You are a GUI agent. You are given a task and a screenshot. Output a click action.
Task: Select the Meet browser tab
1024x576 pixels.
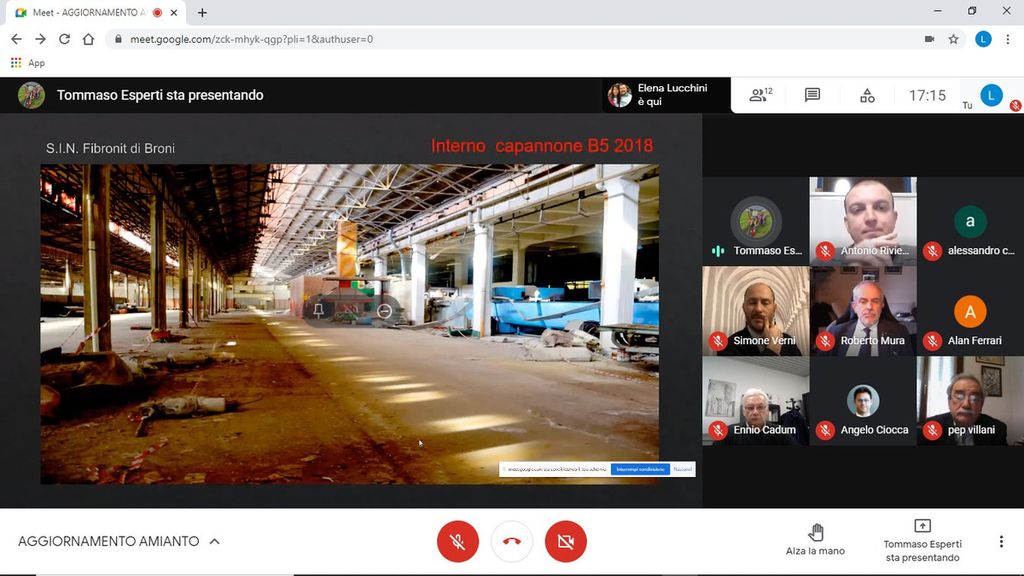88,13
